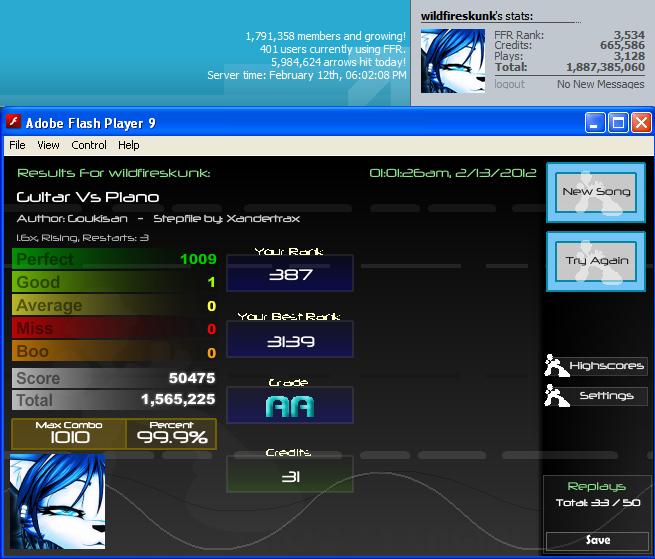Screen dimensions: 655x559
Task: Open the View menu
Action: (x=48, y=145)
